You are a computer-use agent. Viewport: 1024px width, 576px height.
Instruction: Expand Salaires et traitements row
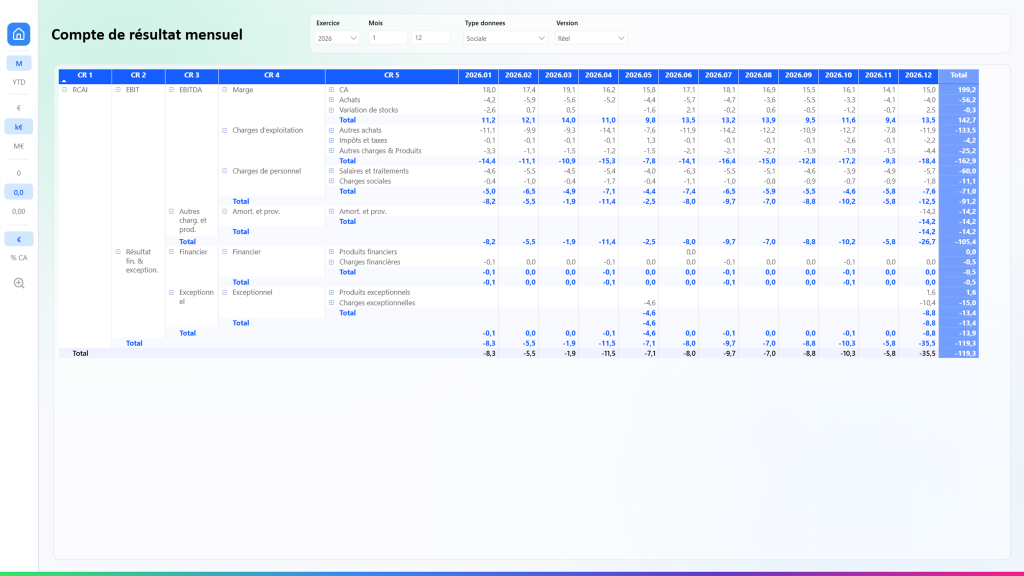coord(332,171)
